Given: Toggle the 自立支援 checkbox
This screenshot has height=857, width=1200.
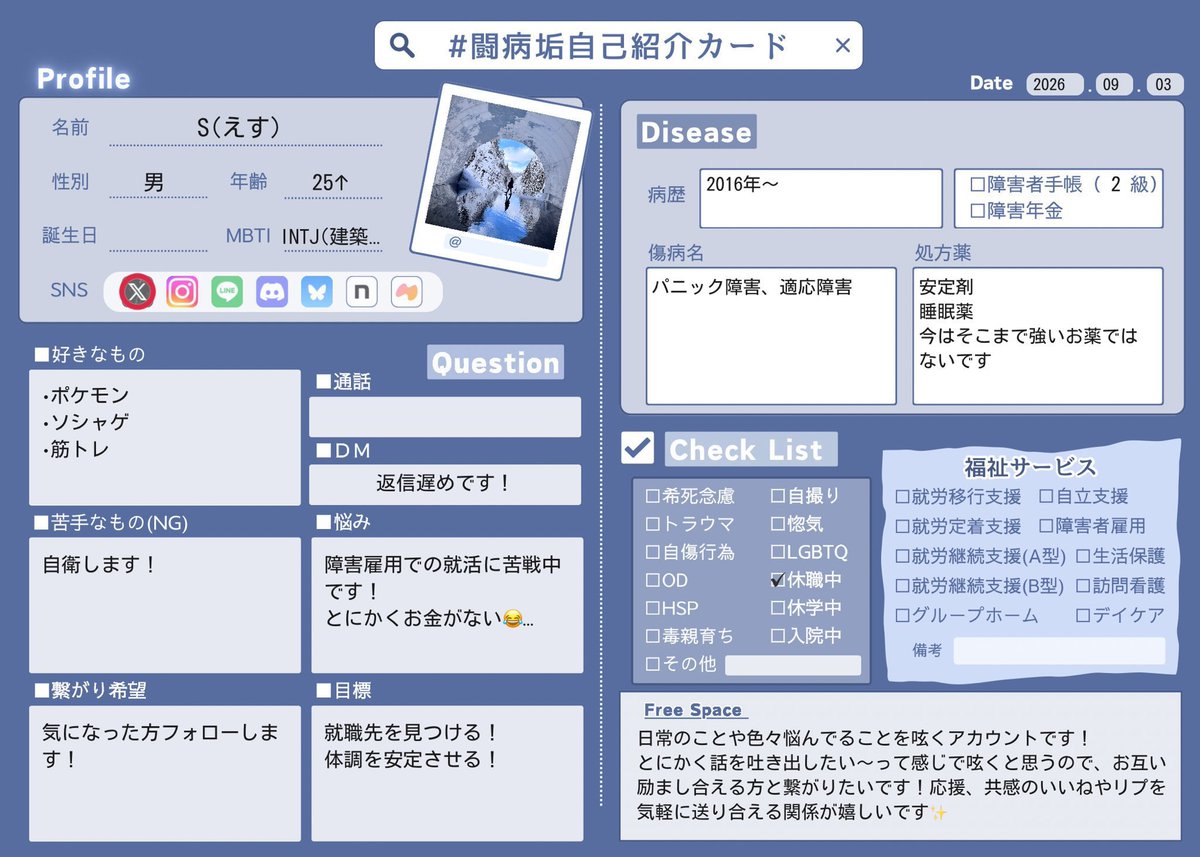Looking at the screenshot, I should [1046, 497].
